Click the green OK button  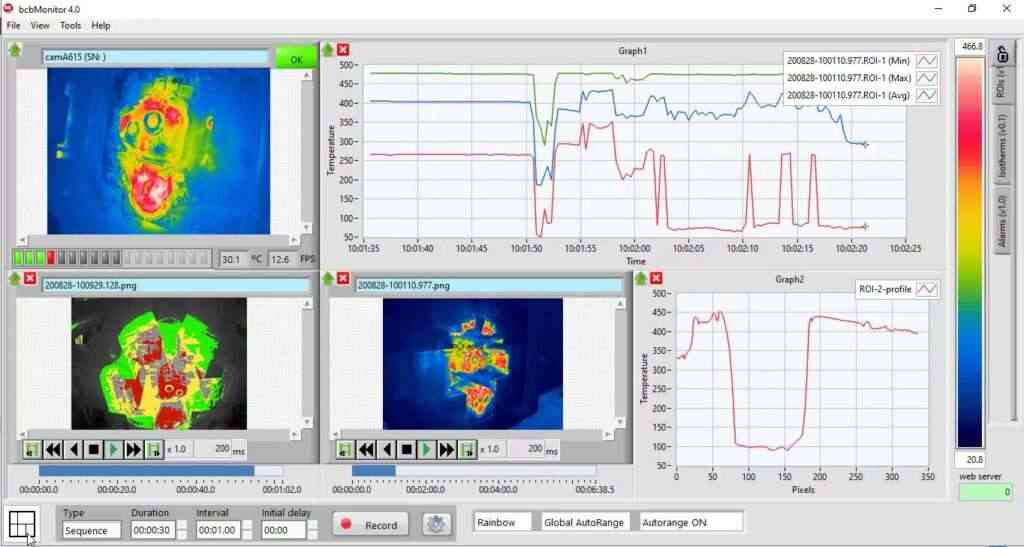click(x=295, y=59)
